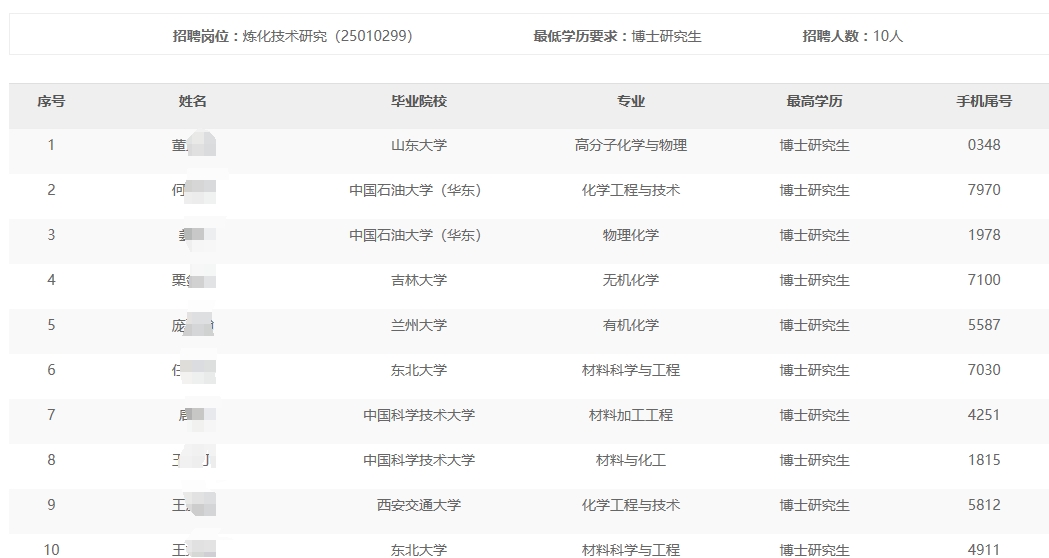Select the 兰州大学 cell

[x=419, y=325]
